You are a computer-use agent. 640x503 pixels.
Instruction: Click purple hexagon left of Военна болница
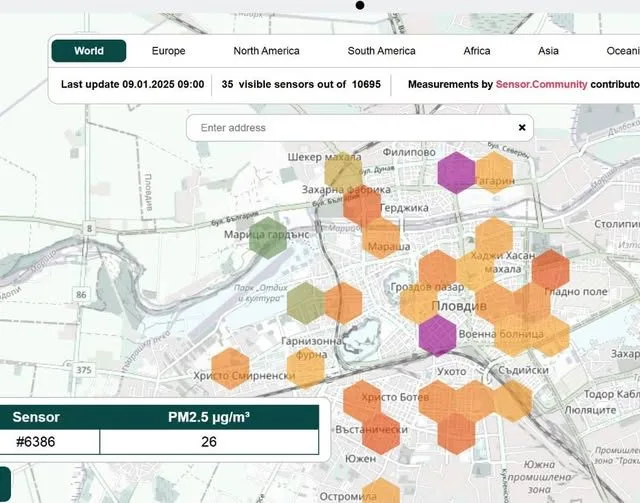(x=437, y=334)
